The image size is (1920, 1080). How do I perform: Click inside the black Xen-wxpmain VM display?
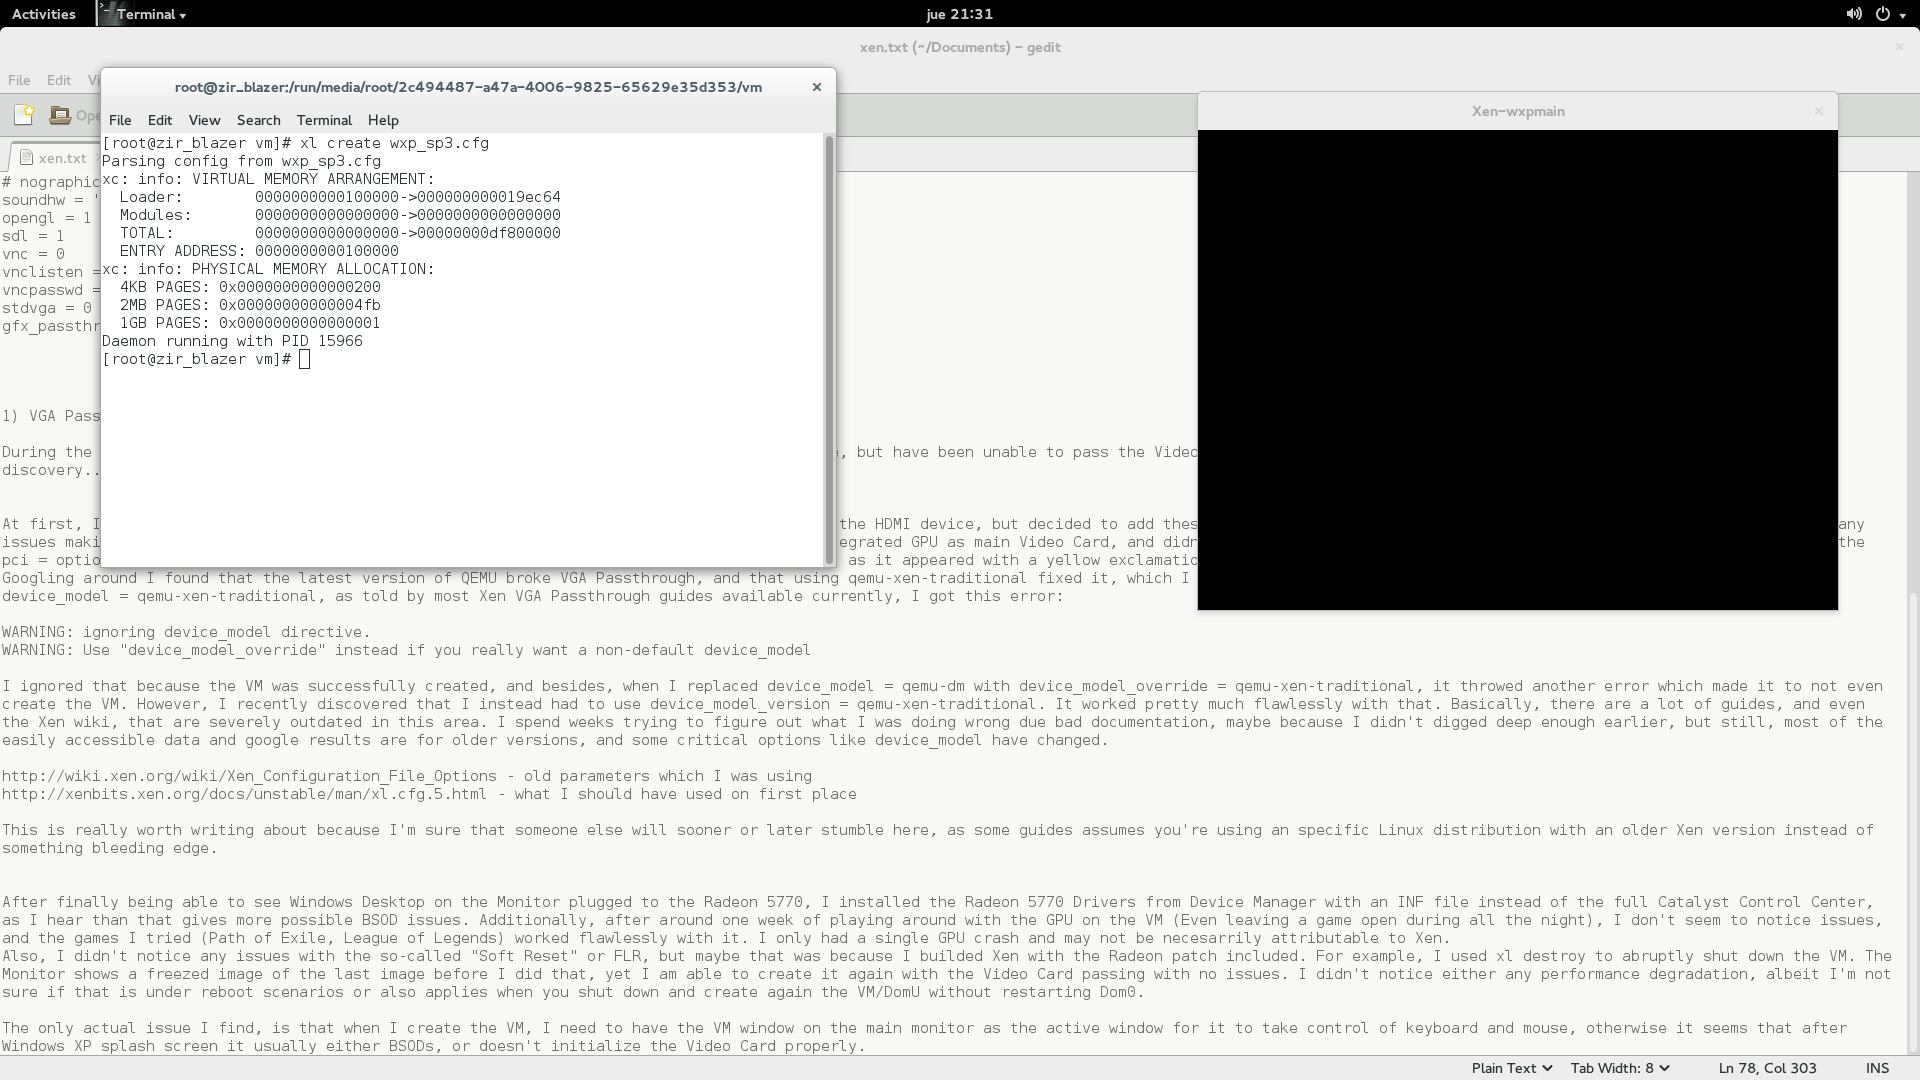[1517, 370]
